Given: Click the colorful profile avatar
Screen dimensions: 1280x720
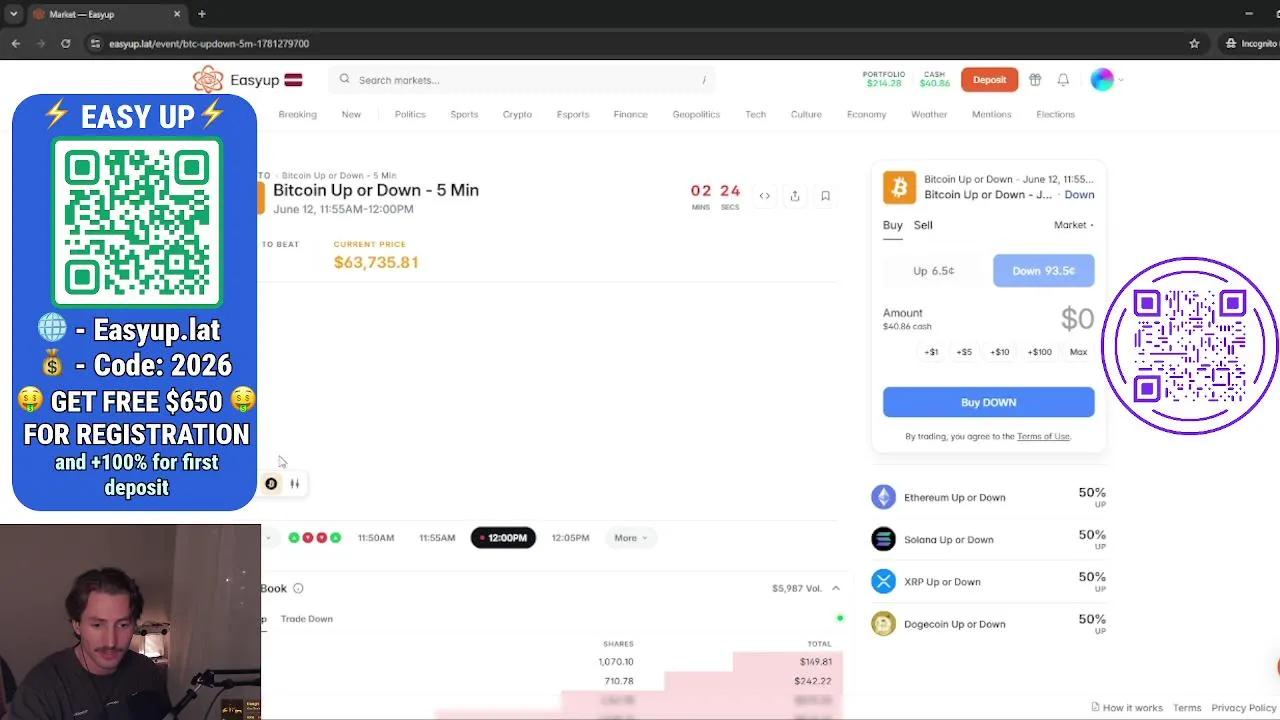Looking at the screenshot, I should (1102, 80).
